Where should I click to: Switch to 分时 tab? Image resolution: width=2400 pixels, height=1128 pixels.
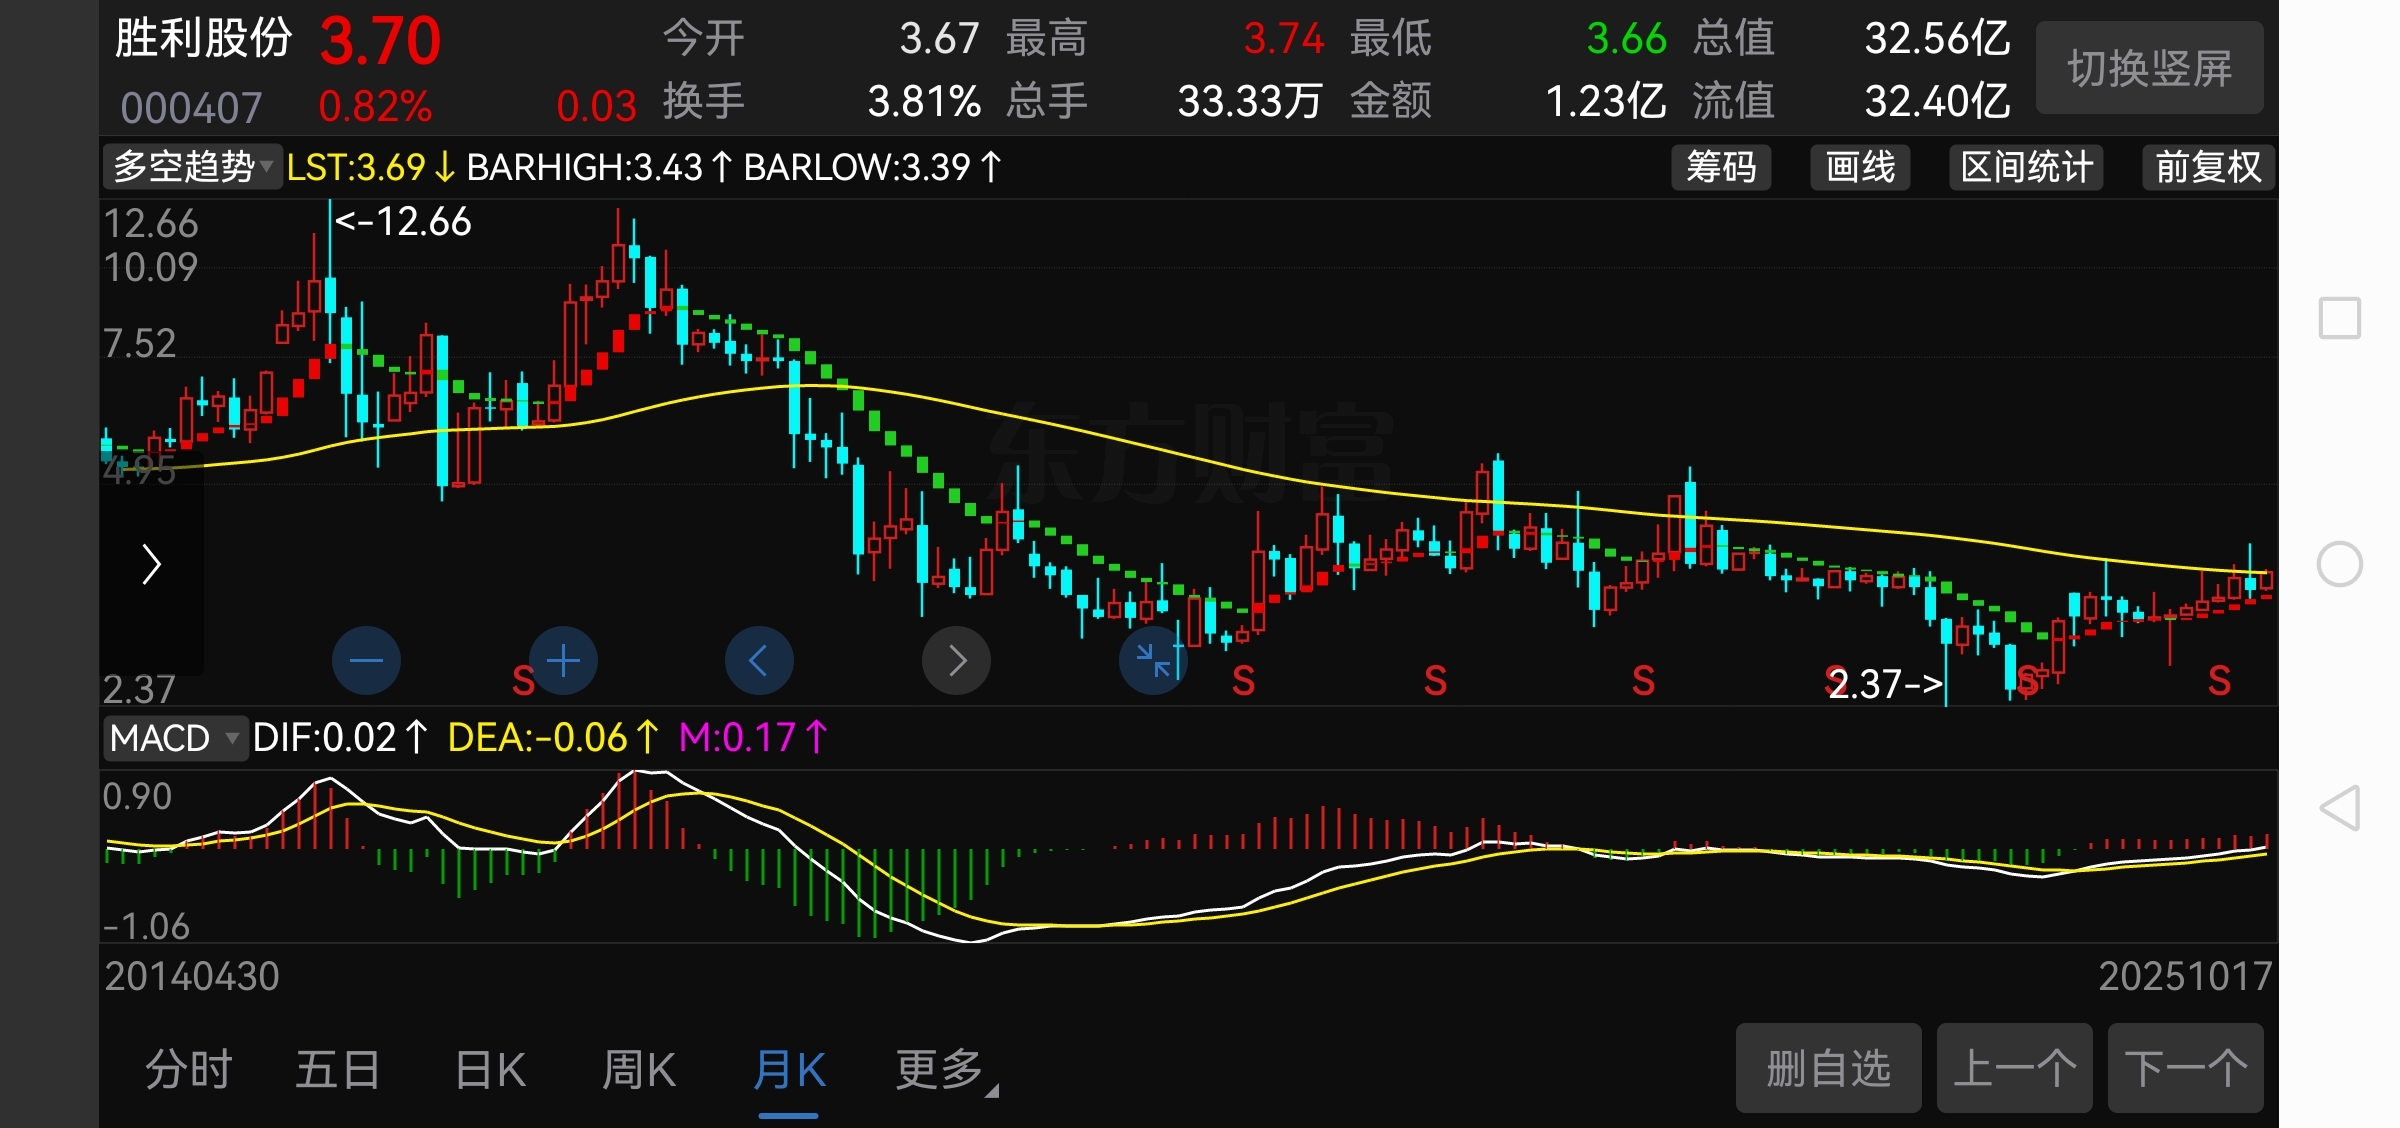[189, 1070]
